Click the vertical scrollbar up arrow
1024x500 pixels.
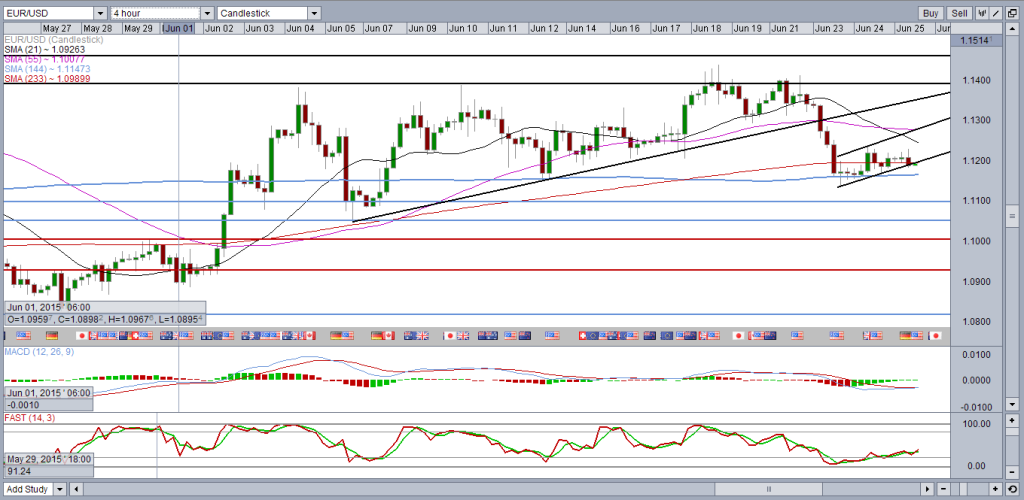pos(1012,29)
